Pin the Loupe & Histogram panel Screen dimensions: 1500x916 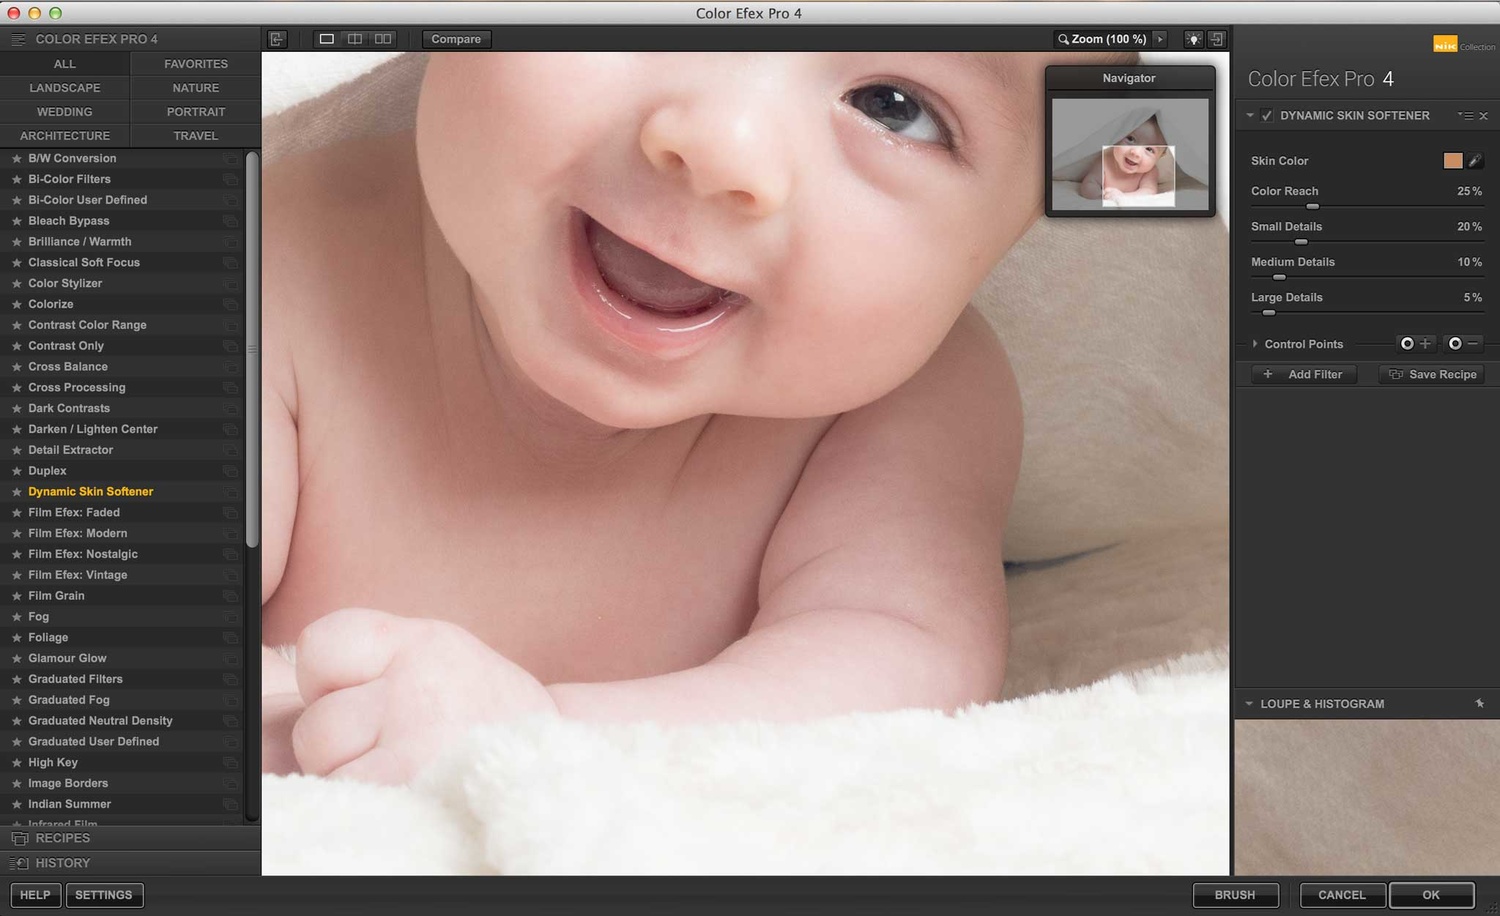tap(1479, 704)
